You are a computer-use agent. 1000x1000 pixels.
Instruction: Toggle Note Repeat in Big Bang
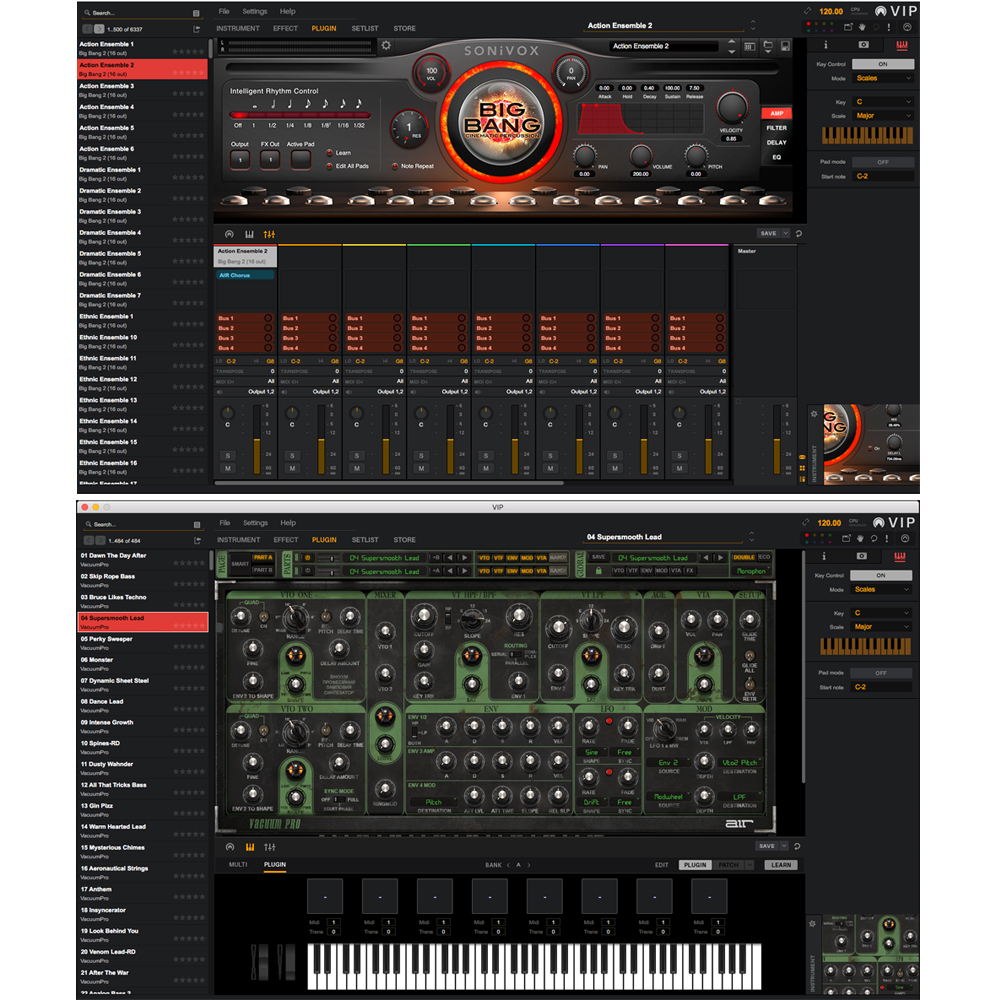click(395, 166)
